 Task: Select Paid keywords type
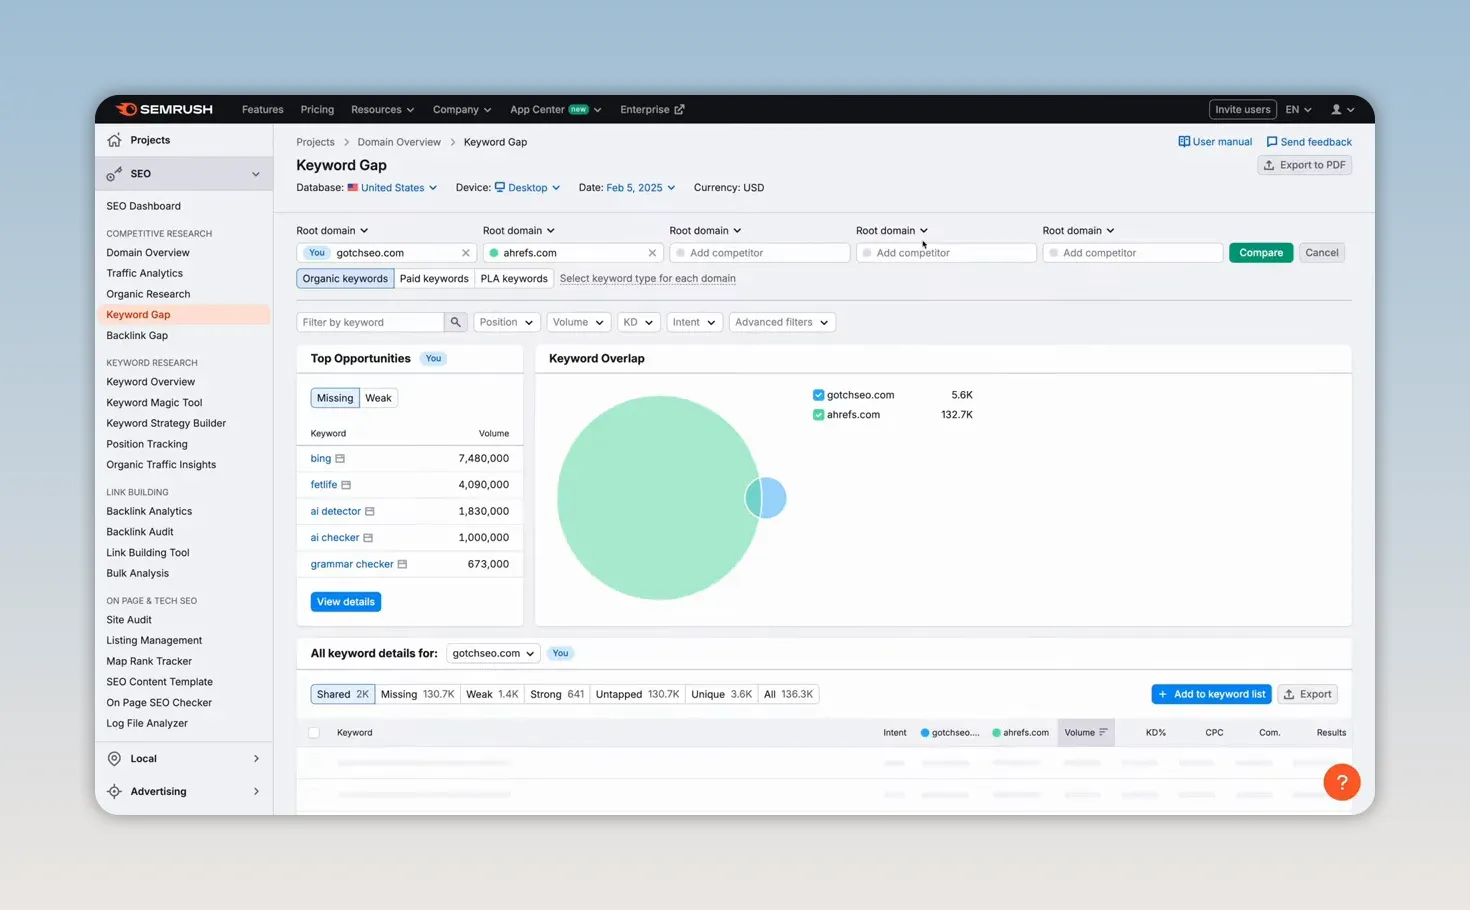[x=434, y=279]
